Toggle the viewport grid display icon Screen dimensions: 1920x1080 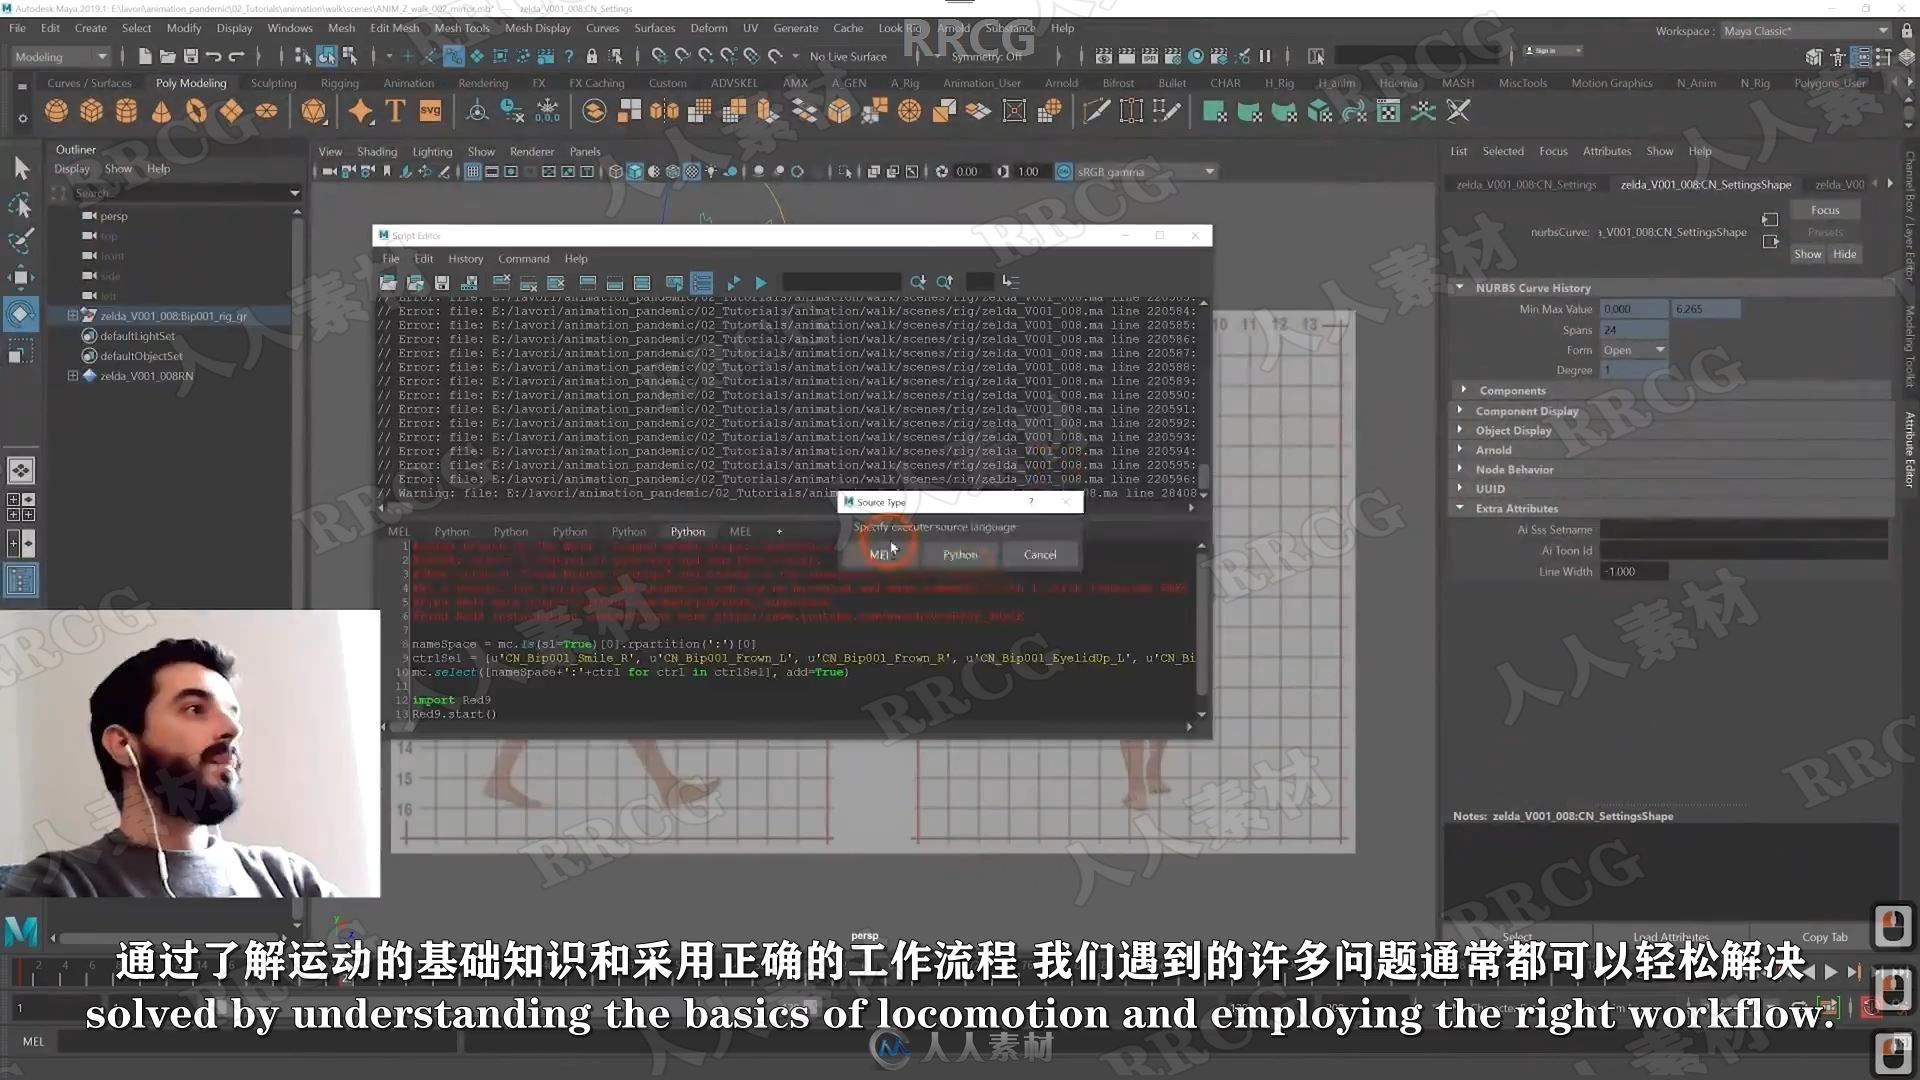[x=473, y=172]
